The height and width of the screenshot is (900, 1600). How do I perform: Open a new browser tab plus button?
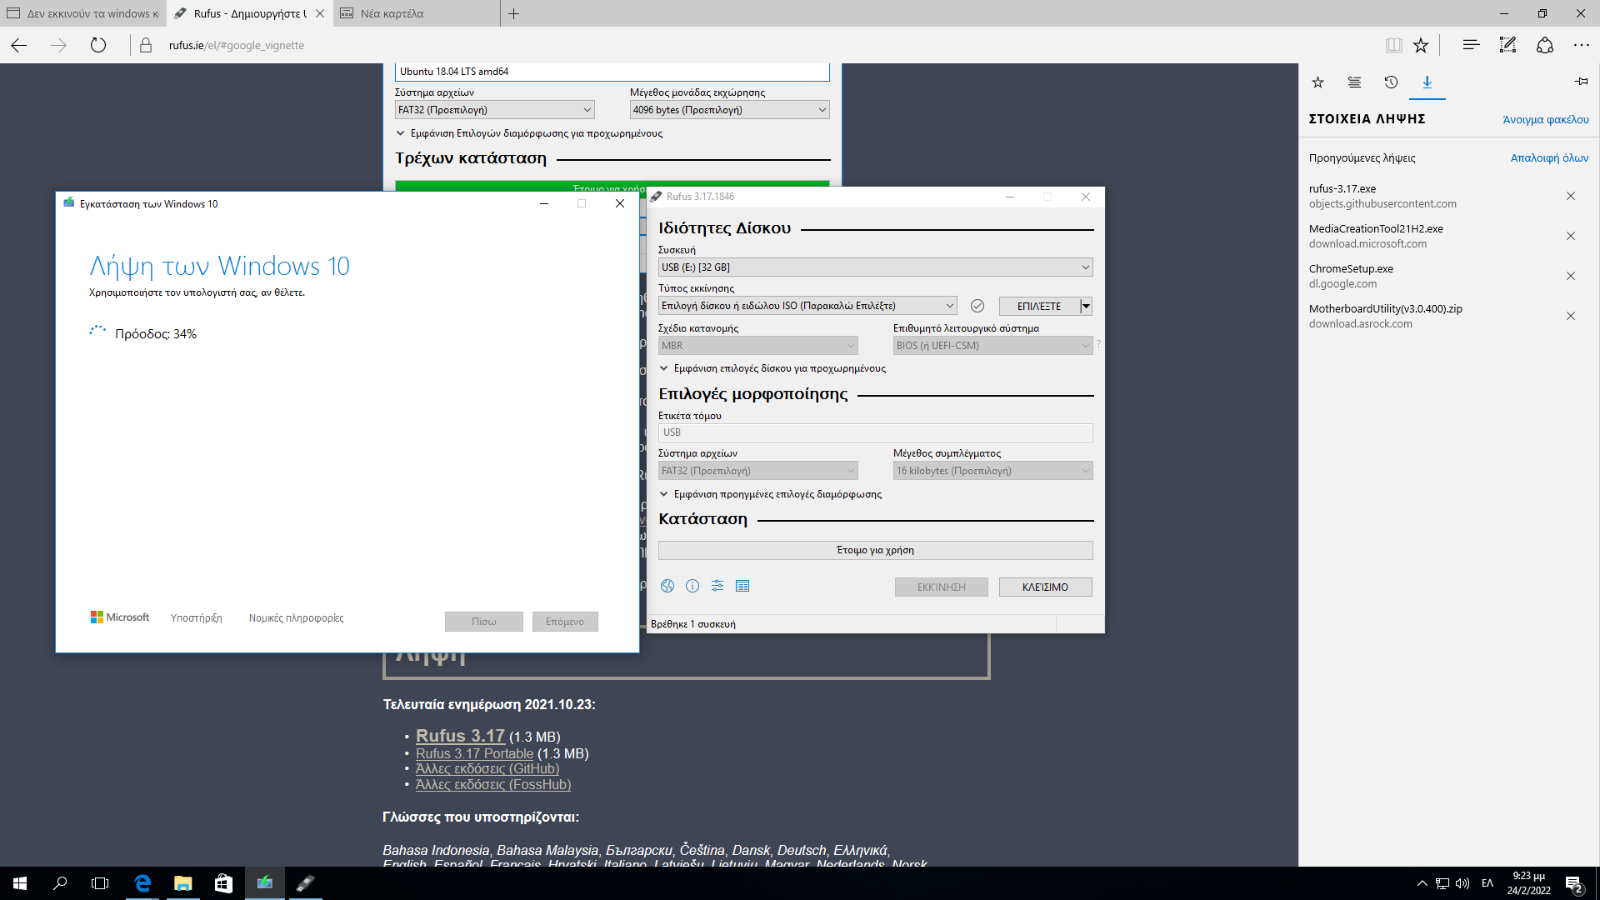coord(513,14)
